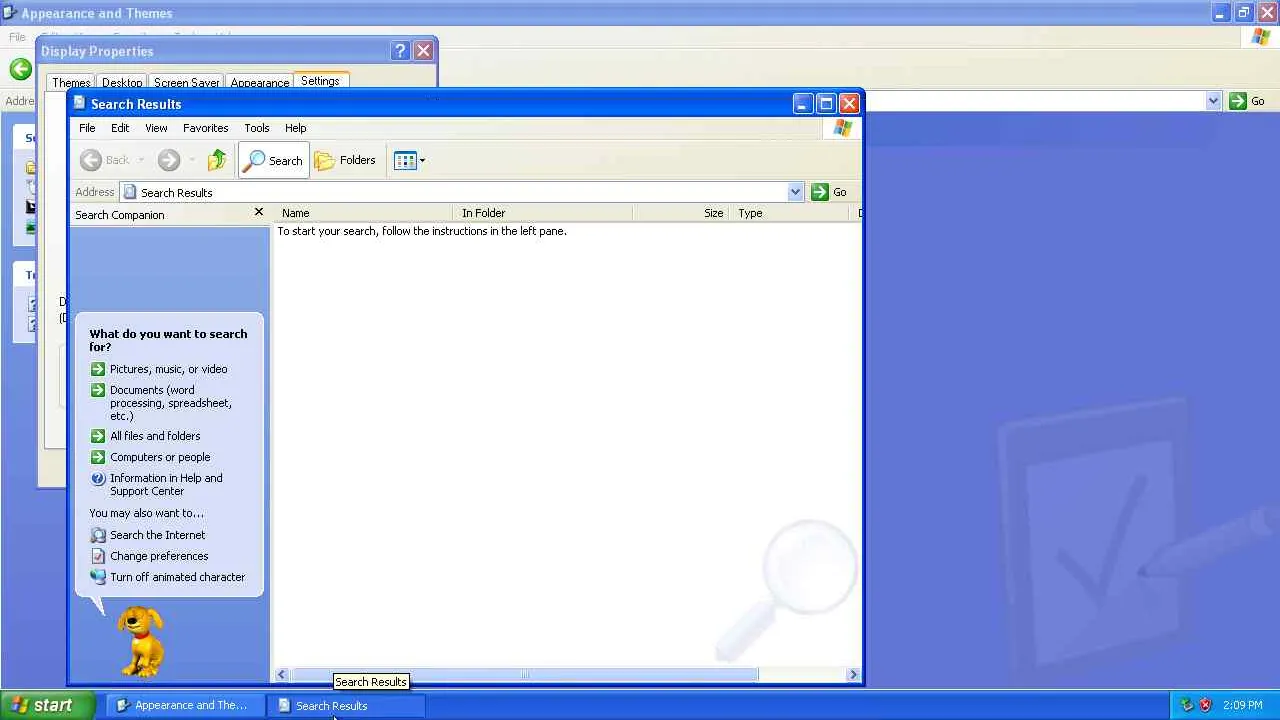This screenshot has width=1280, height=720.
Task: Minimize the Search Results window
Action: click(802, 103)
